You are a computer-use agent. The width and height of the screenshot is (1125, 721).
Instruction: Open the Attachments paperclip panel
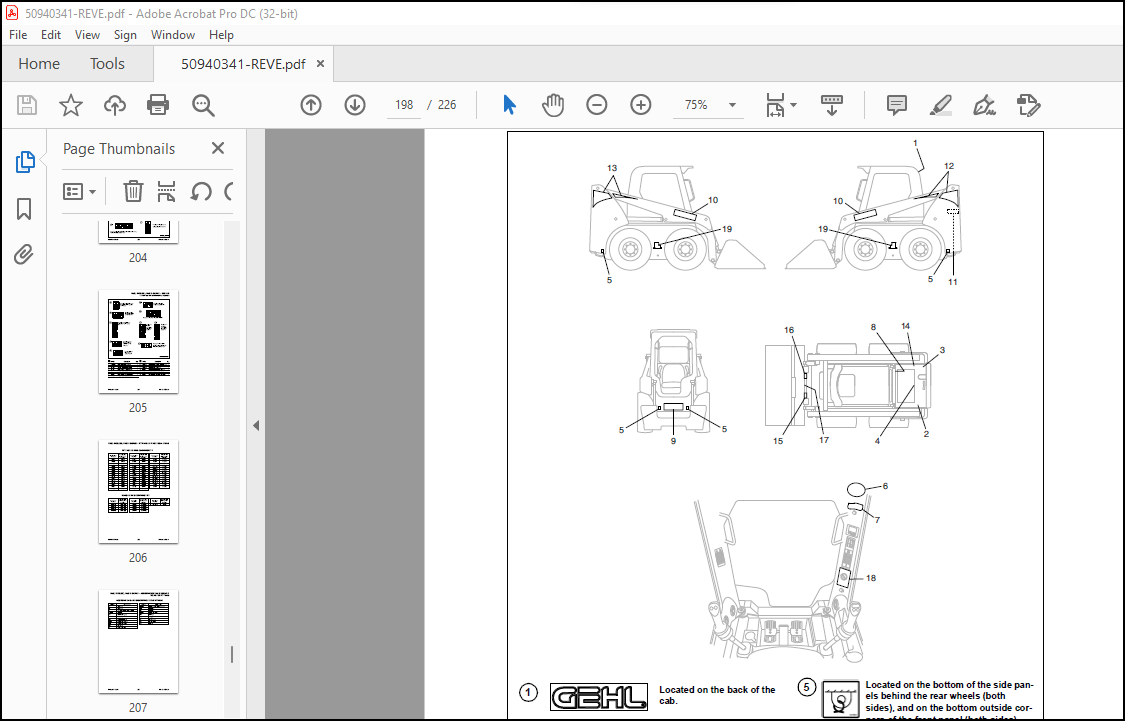[x=24, y=255]
